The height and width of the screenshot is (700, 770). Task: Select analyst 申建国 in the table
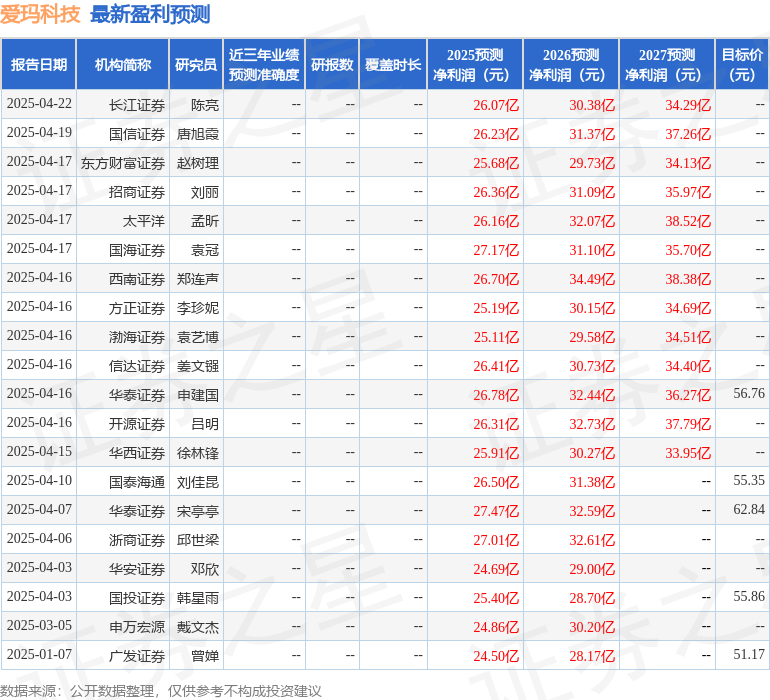[198, 394]
